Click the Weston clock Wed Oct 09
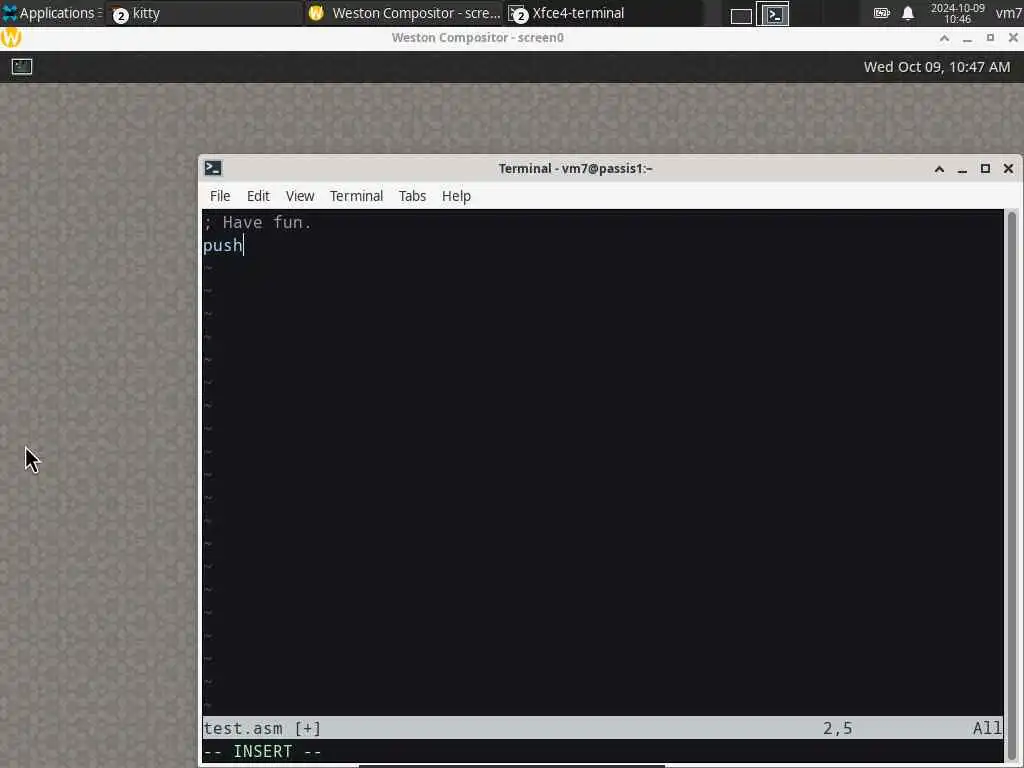 coord(936,67)
